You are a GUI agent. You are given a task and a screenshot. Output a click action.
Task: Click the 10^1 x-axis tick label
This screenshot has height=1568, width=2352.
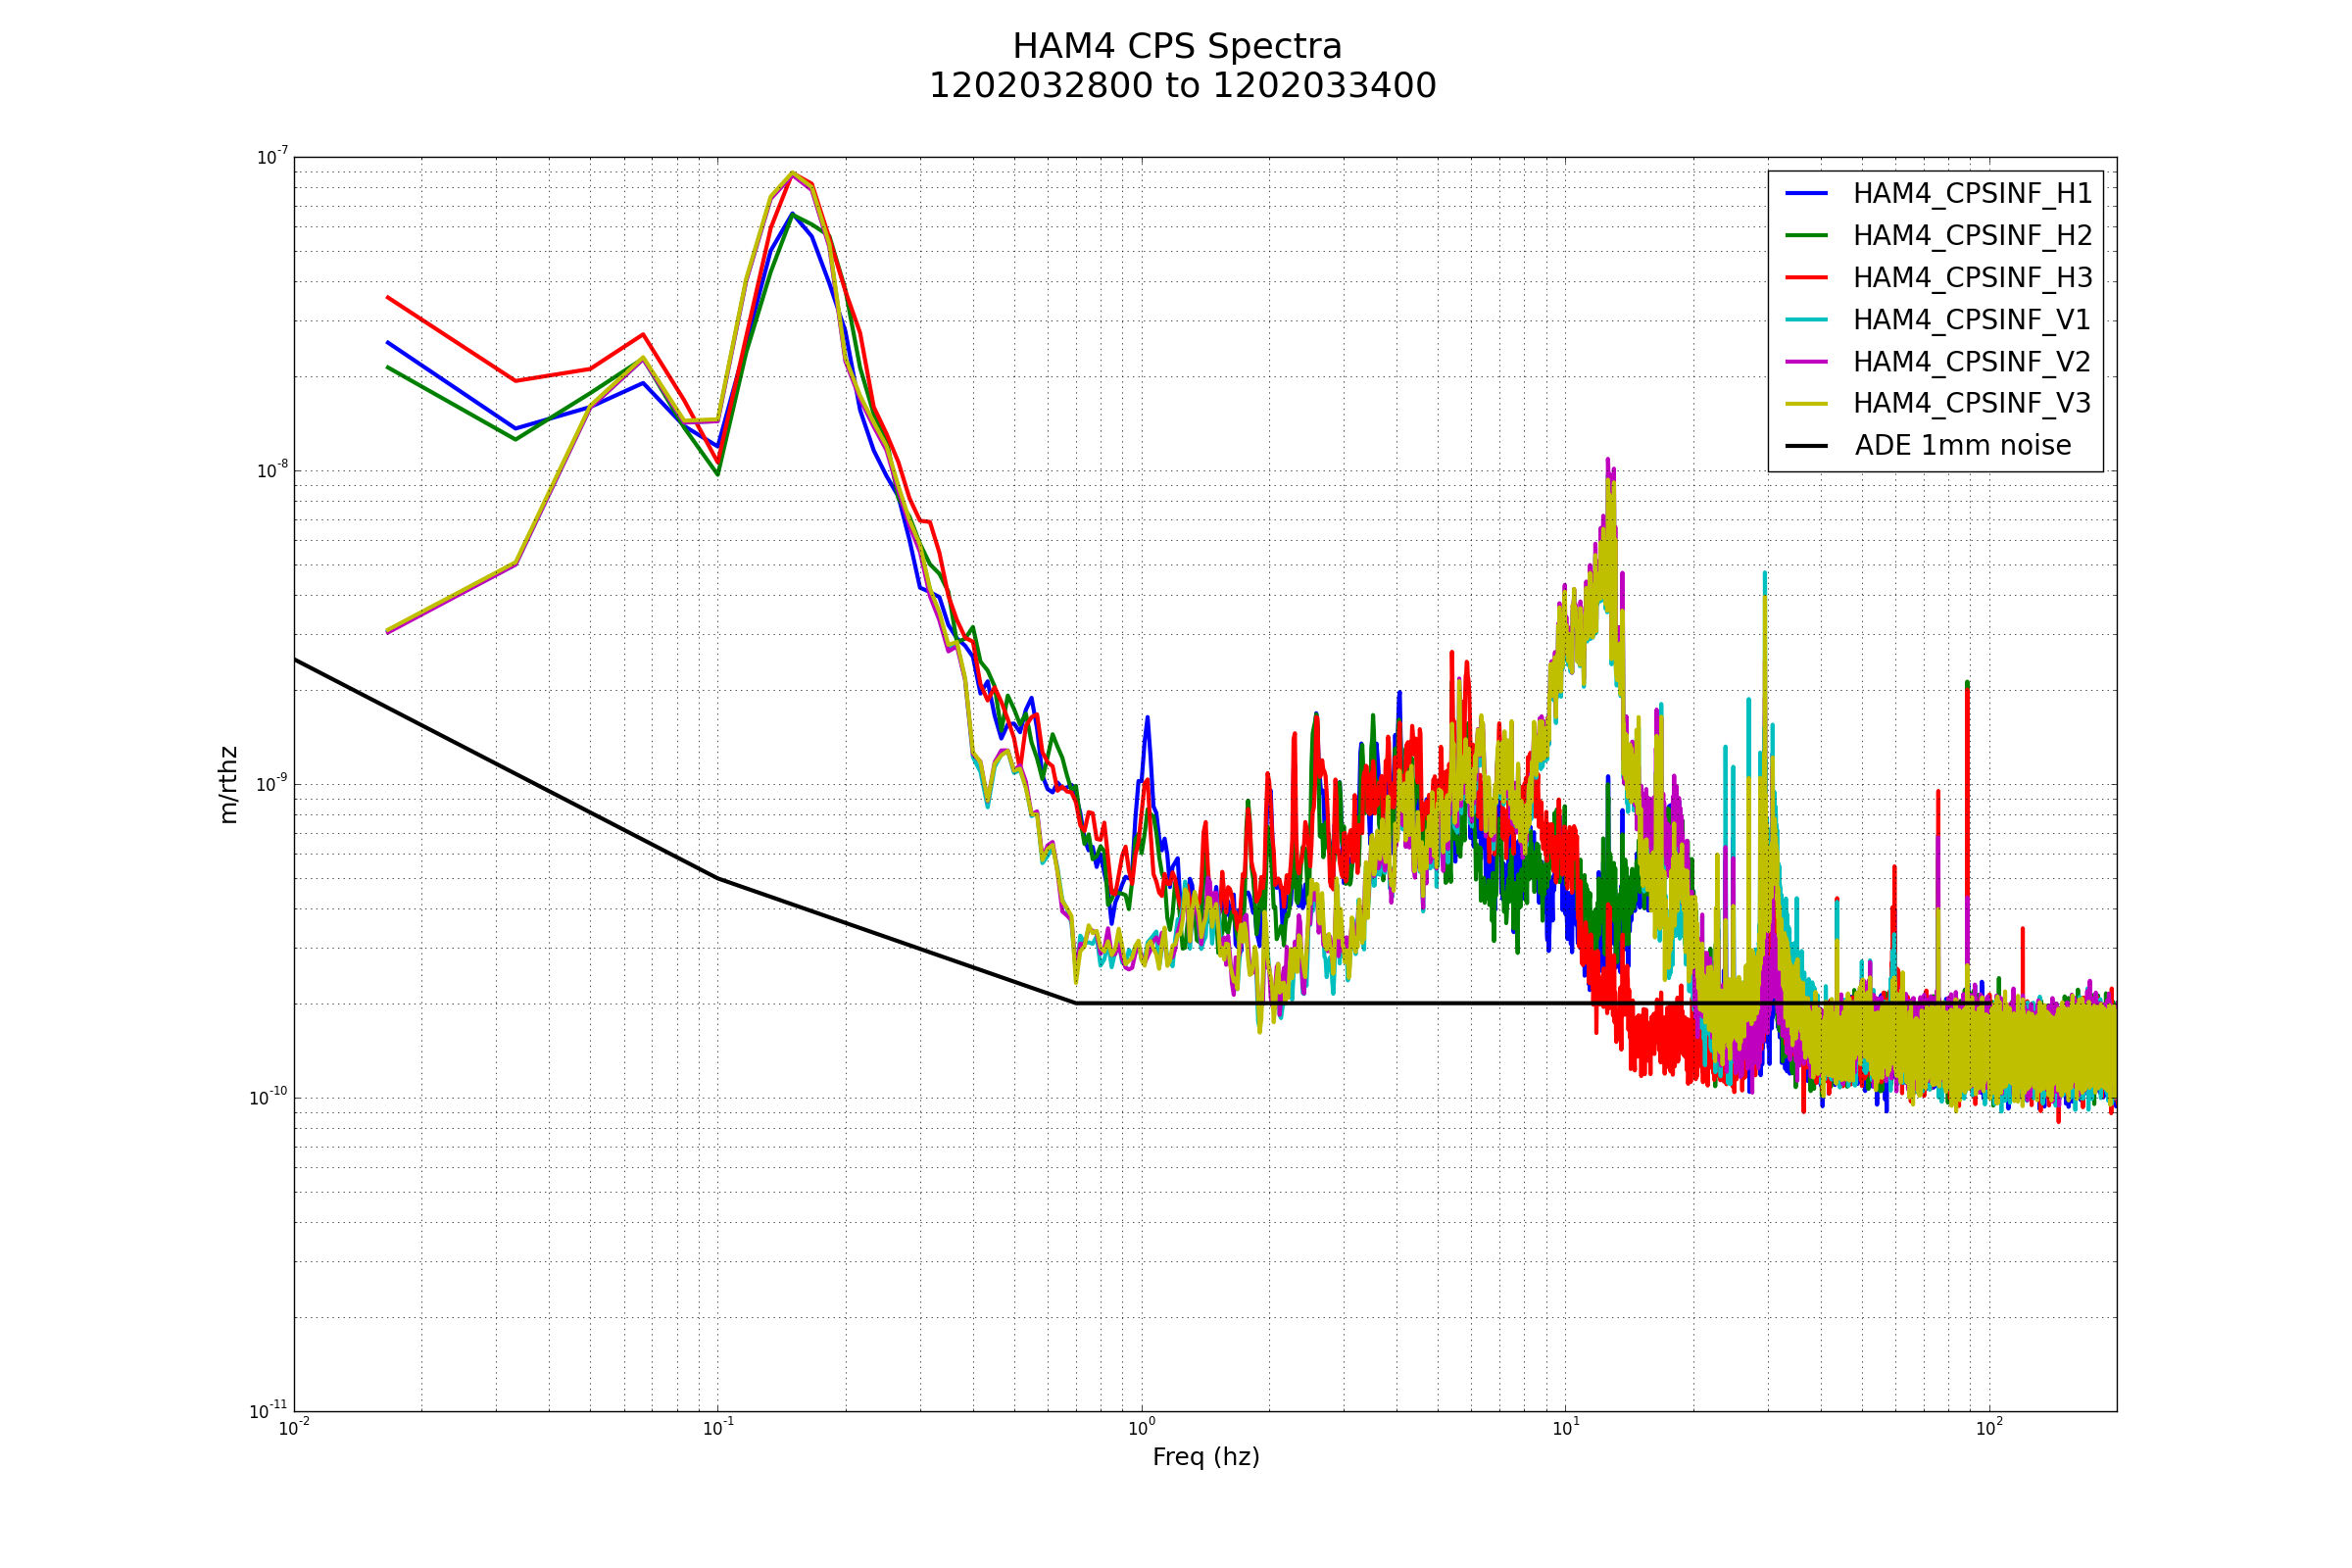[x=1565, y=1428]
